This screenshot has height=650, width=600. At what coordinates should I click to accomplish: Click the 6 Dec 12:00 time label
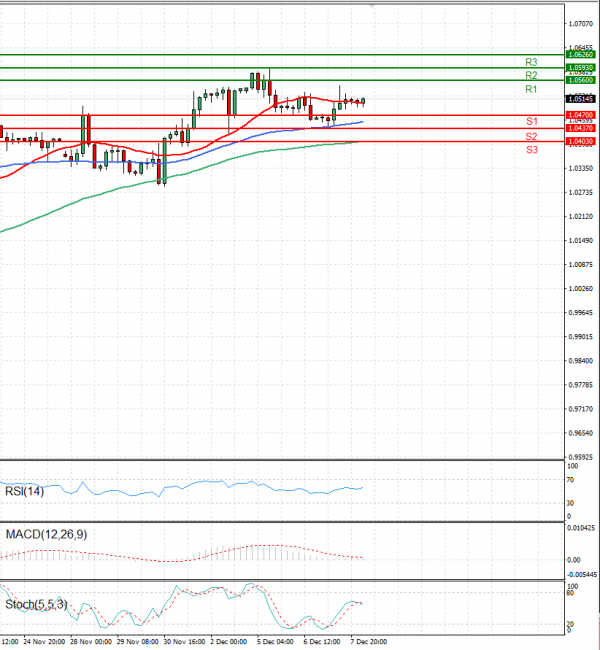[322, 642]
